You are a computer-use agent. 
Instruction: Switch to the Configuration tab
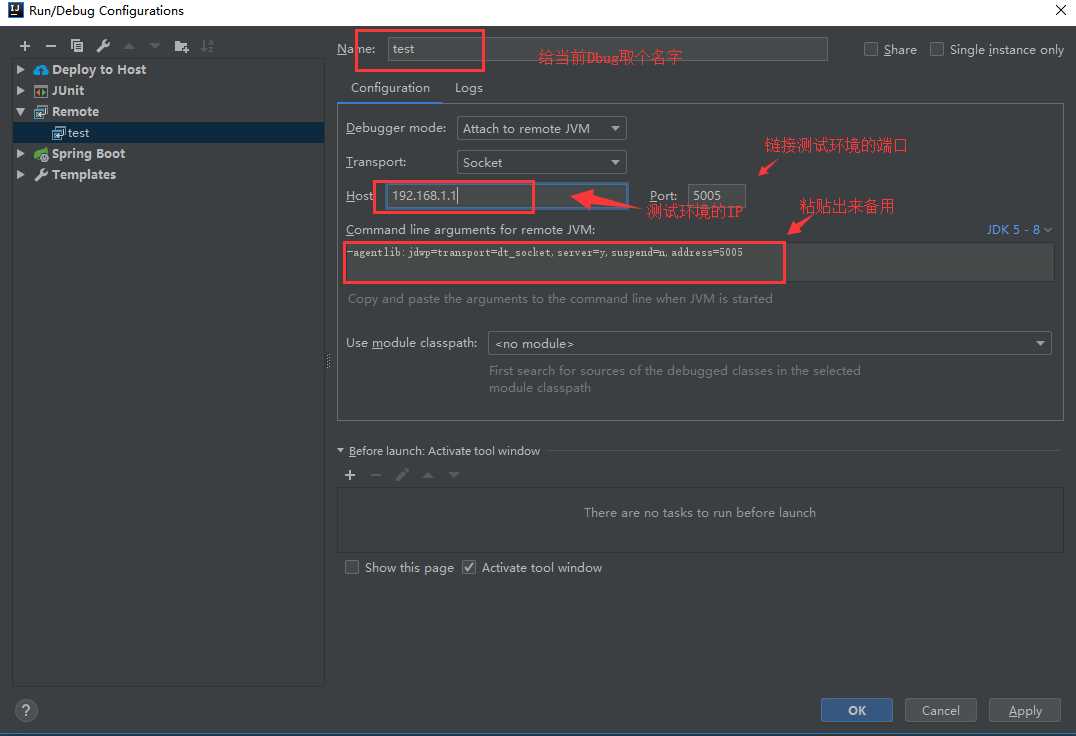[390, 88]
